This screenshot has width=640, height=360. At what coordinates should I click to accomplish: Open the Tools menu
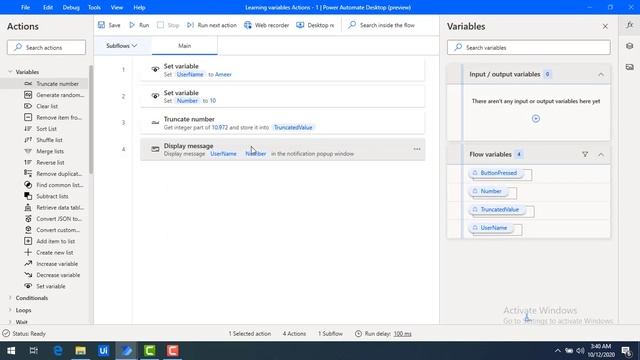point(94,7)
